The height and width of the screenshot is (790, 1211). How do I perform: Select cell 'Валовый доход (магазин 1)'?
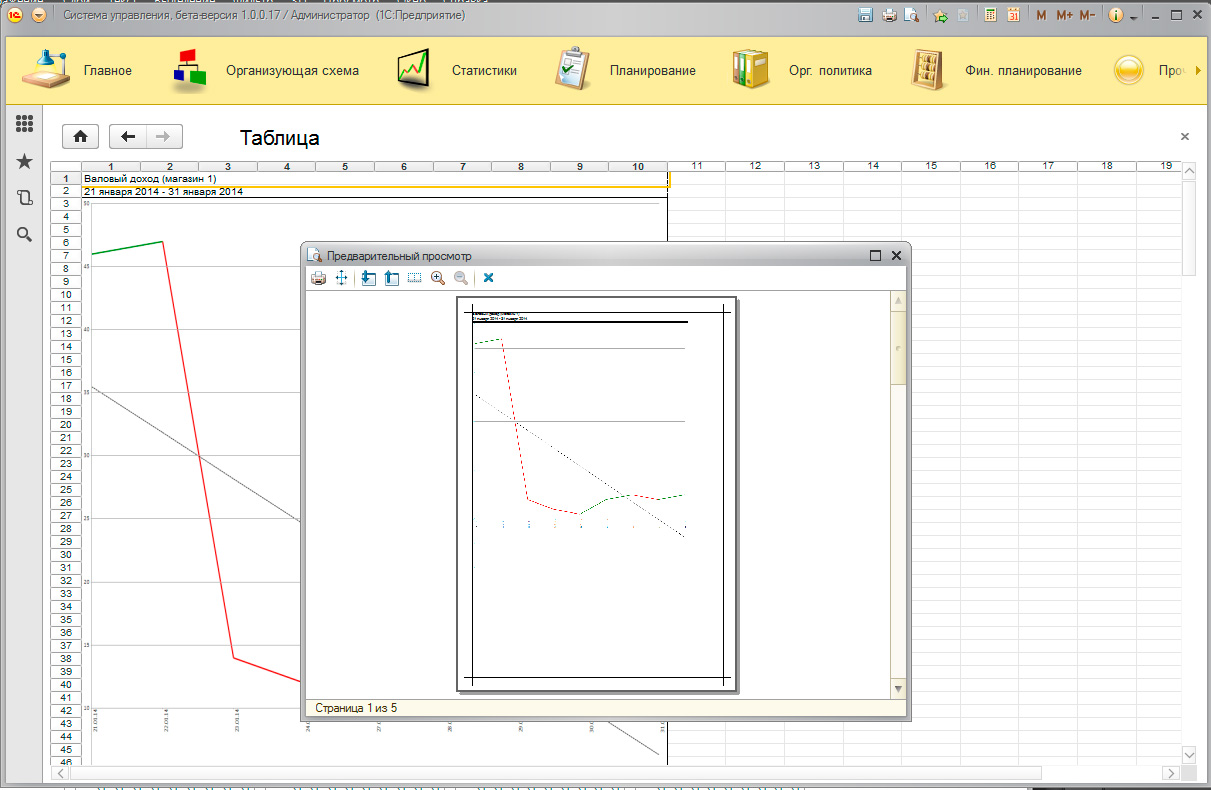[x=375, y=179]
